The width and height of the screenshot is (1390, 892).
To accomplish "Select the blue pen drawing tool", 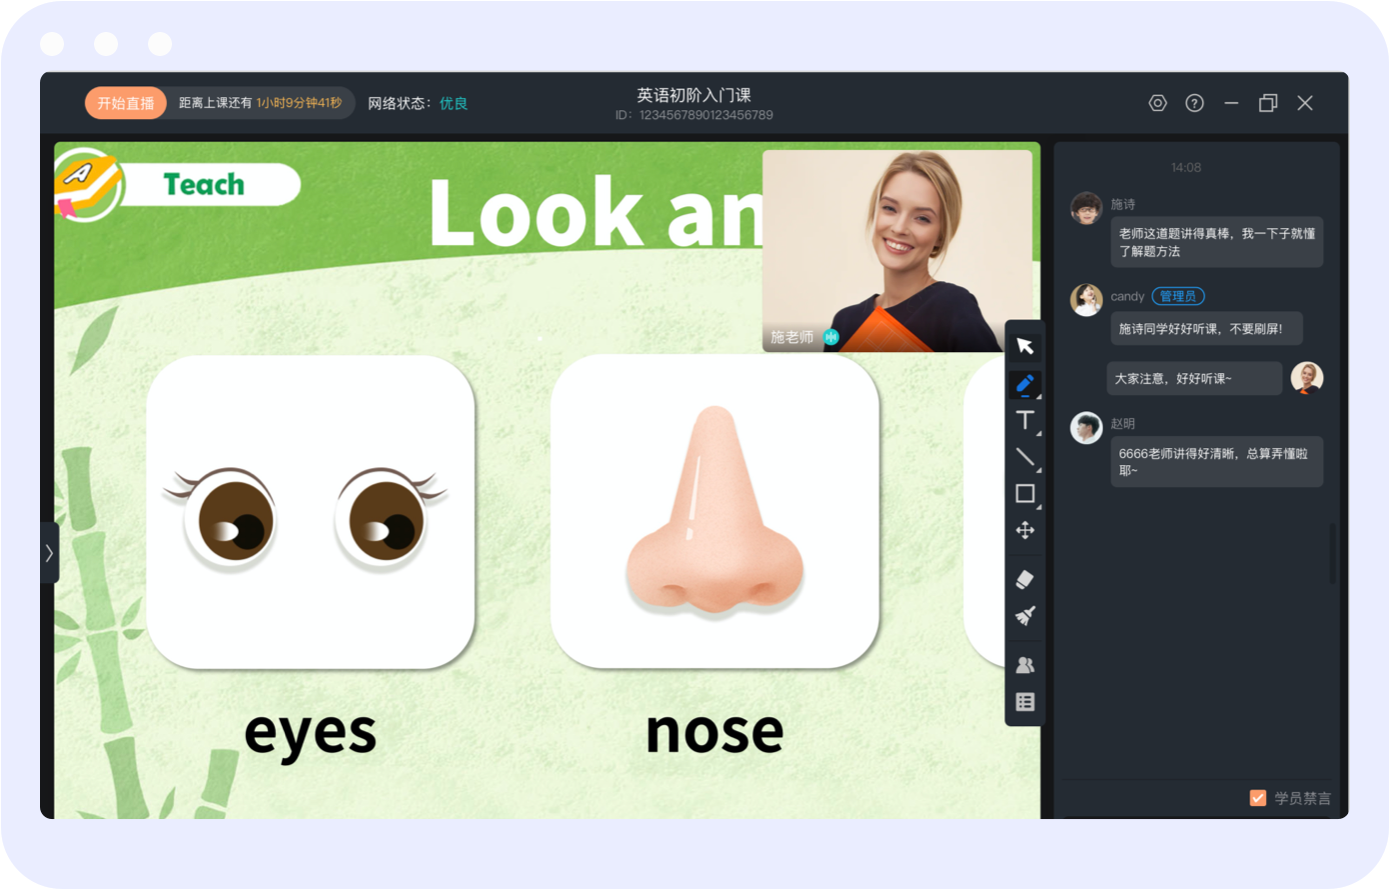I will 1025,383.
